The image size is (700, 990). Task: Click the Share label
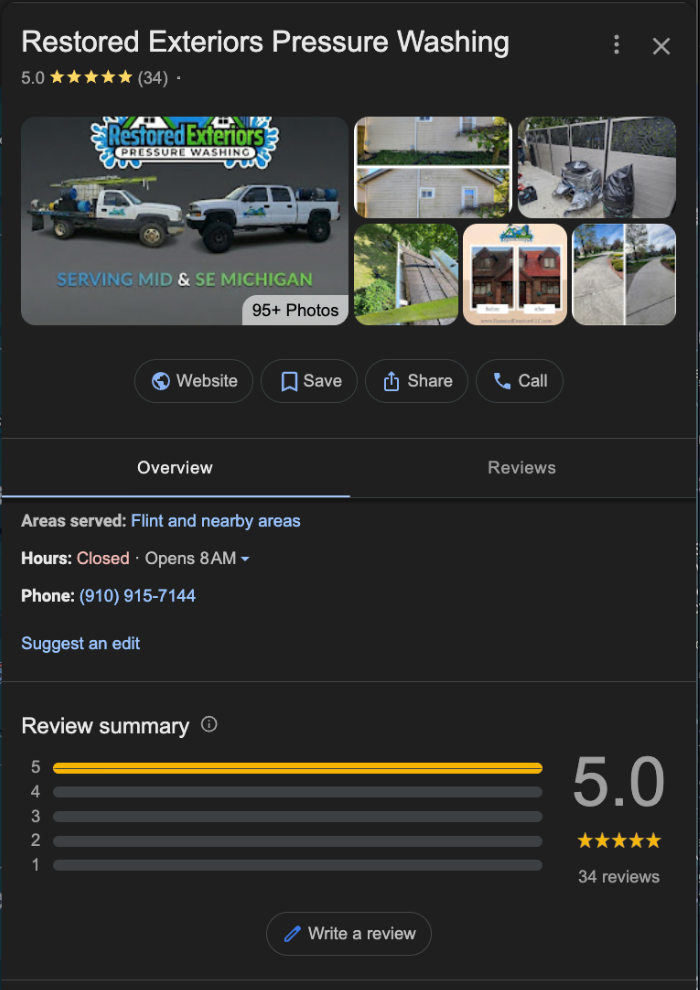(x=430, y=381)
